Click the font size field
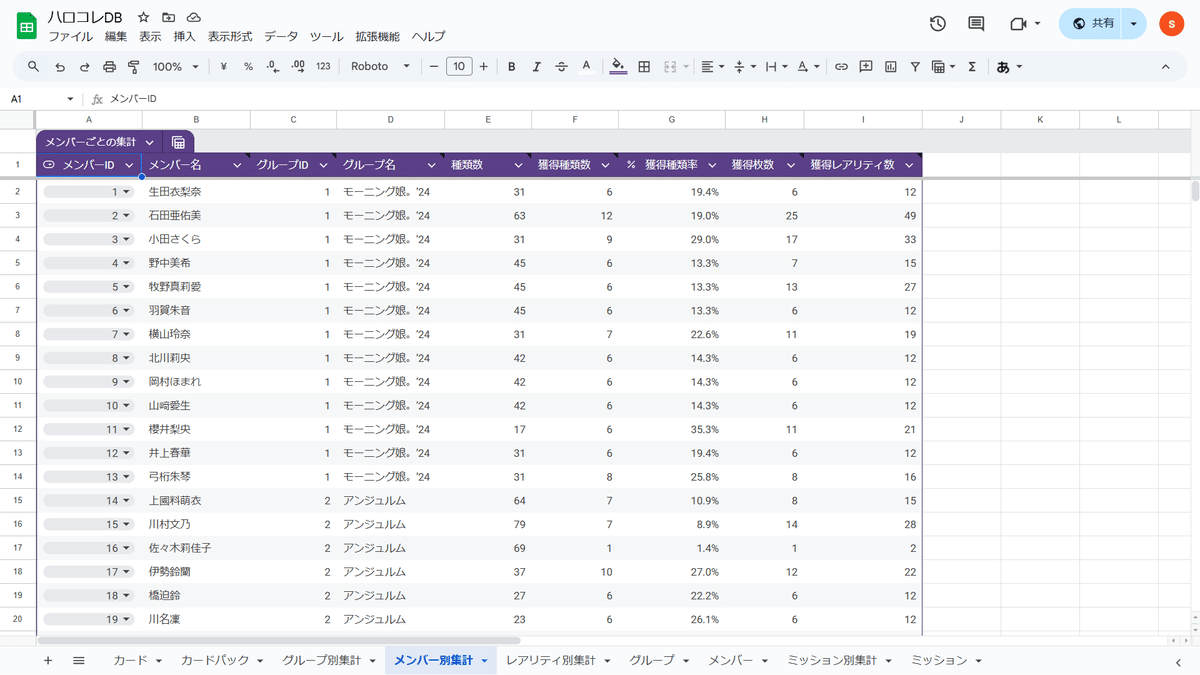 tap(459, 67)
